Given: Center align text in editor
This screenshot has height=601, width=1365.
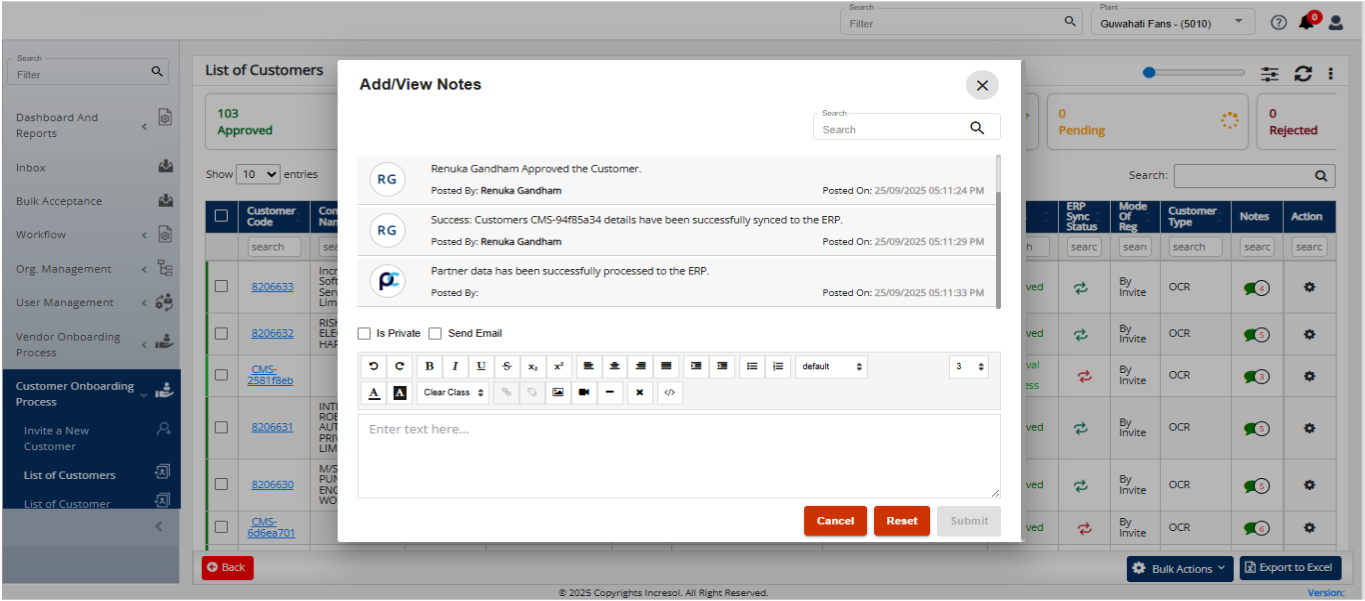Looking at the screenshot, I should (615, 367).
